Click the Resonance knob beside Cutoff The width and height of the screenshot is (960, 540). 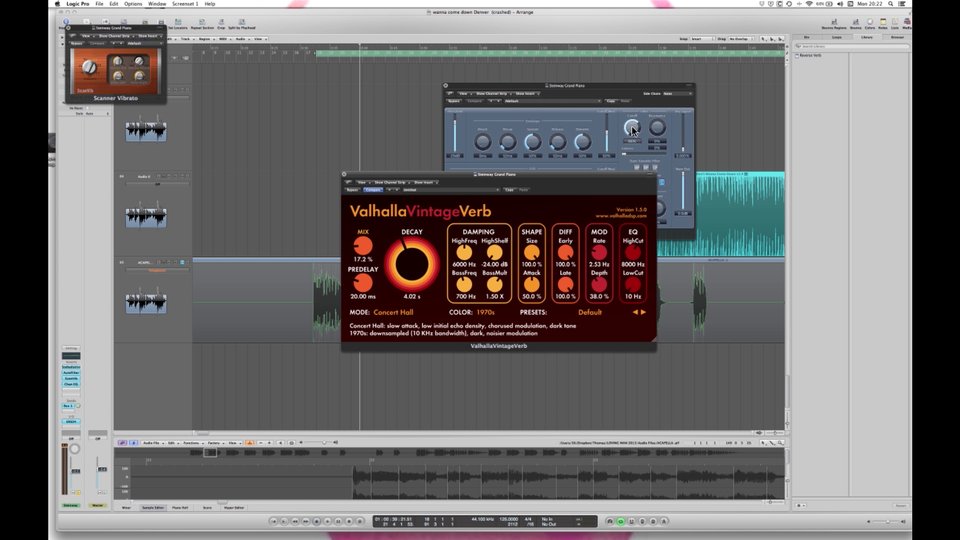point(657,127)
